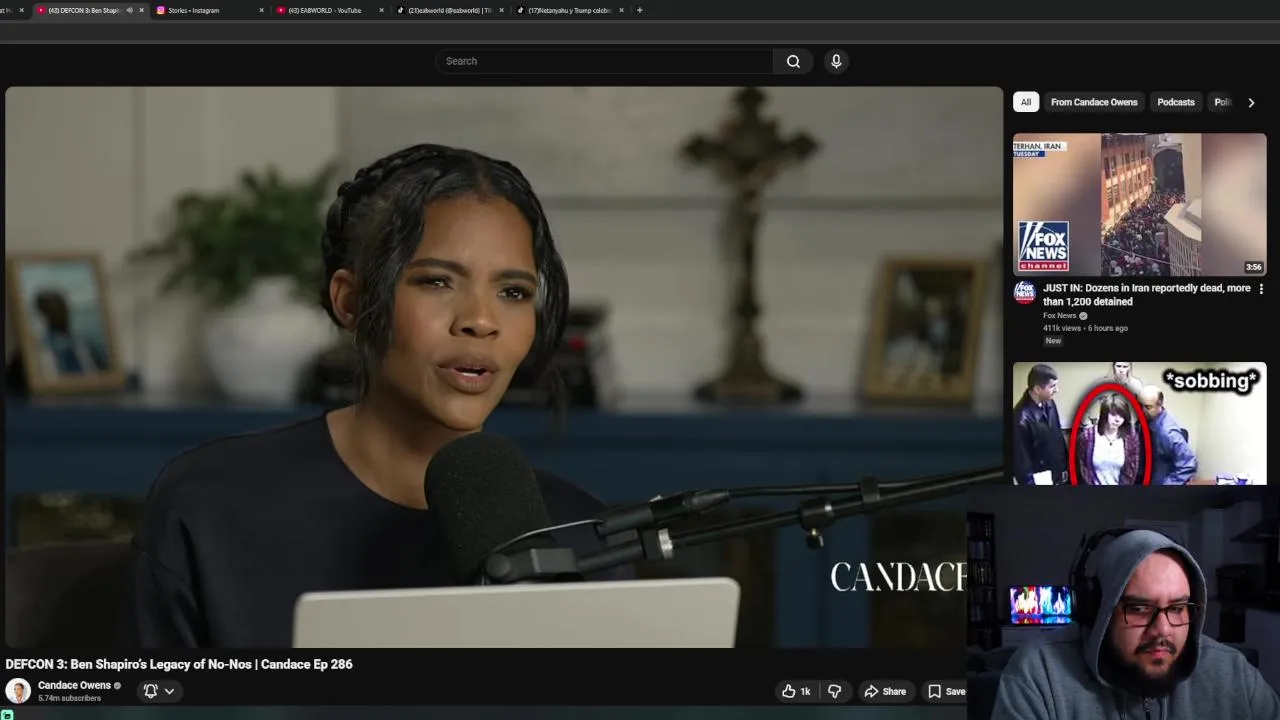Image resolution: width=1280 pixels, height=720 pixels.
Task: Open more options for Fox News video
Action: (x=1261, y=289)
